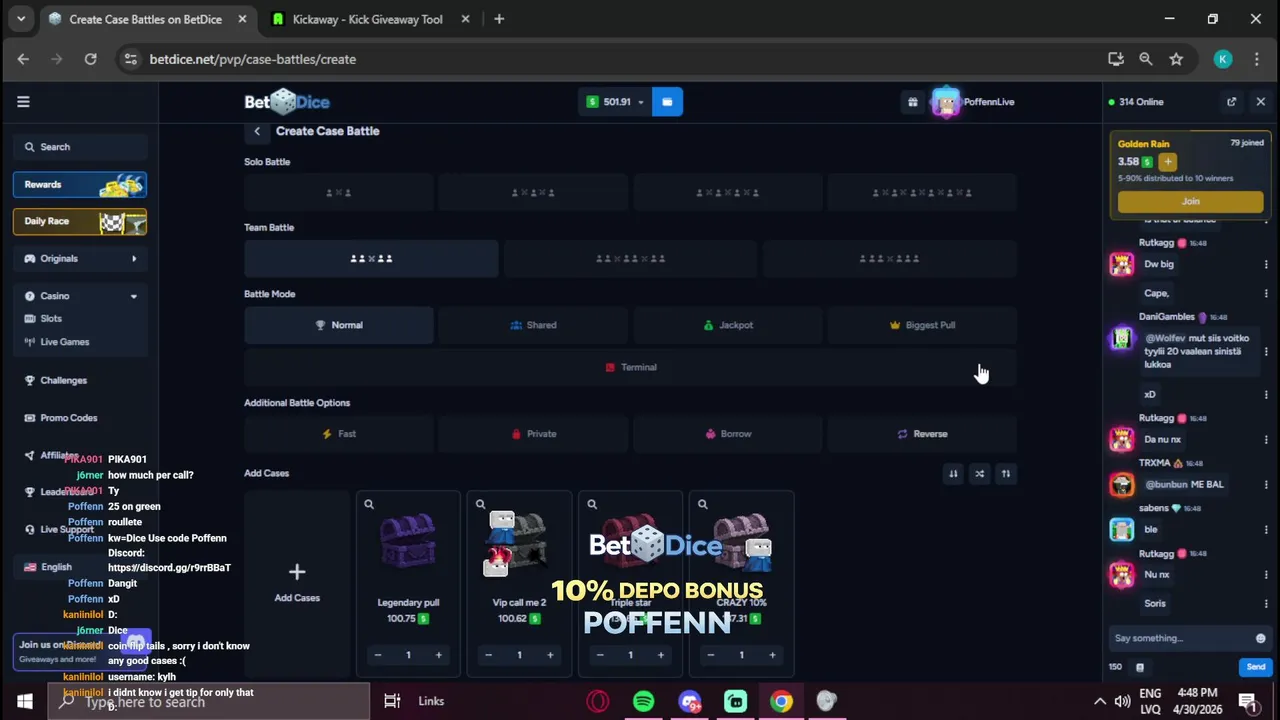The image size is (1280, 720).
Task: Open the hamburger menu on BetDice
Action: pyautogui.click(x=23, y=101)
